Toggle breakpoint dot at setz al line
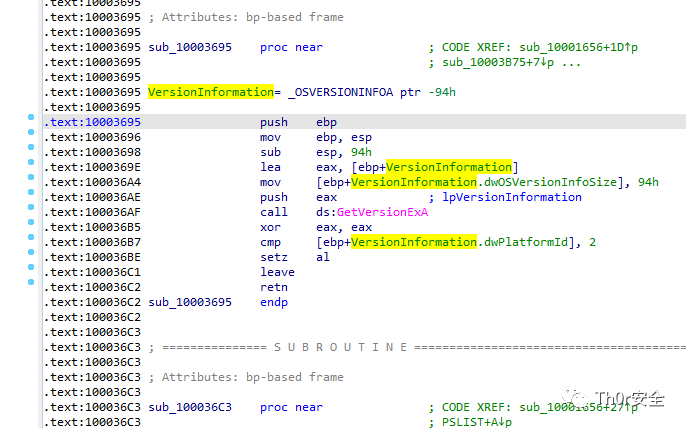Image resolution: width=686 pixels, height=428 pixels. click(31, 252)
